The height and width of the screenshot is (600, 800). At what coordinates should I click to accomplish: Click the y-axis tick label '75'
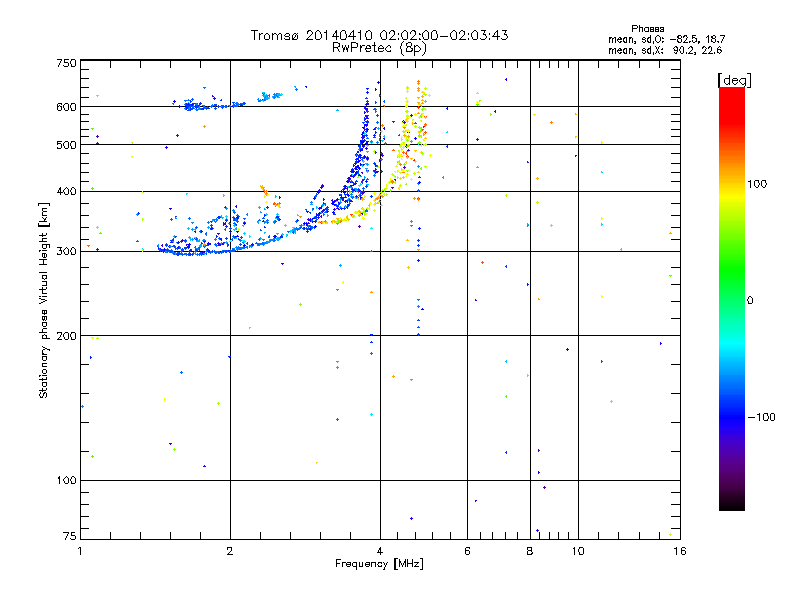click(x=70, y=536)
